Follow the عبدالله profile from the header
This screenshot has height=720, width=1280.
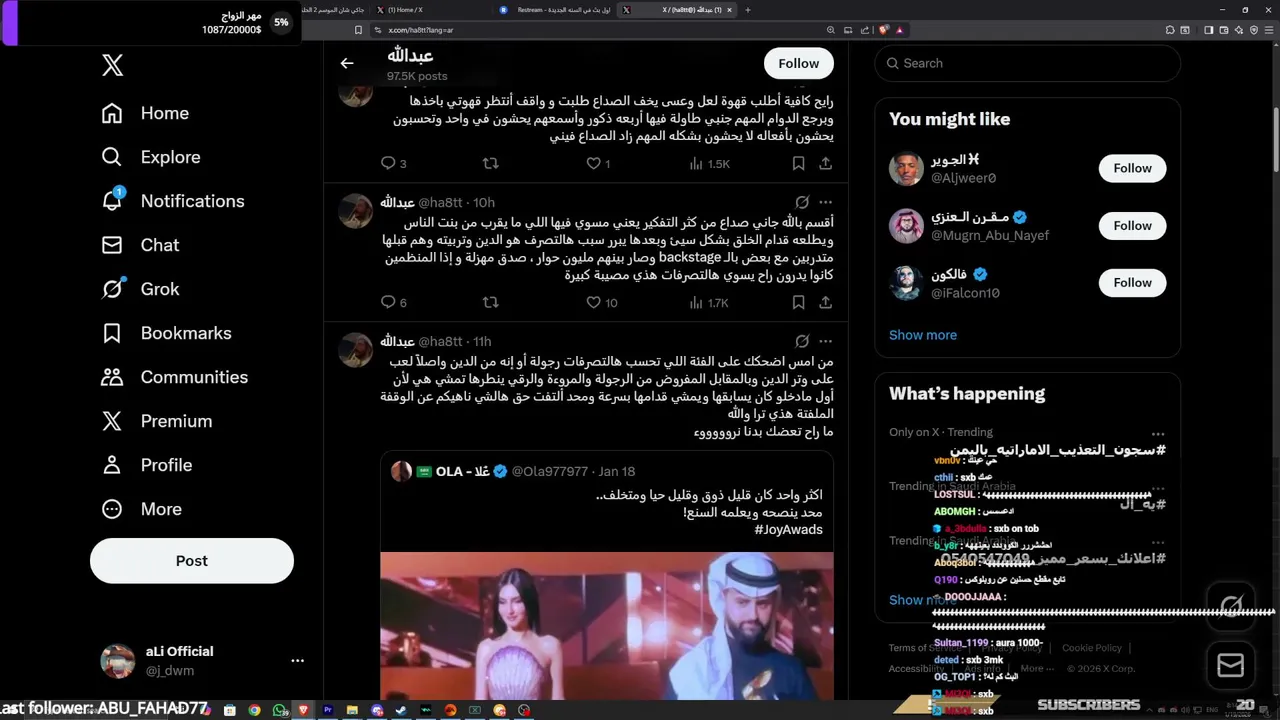[x=798, y=63]
